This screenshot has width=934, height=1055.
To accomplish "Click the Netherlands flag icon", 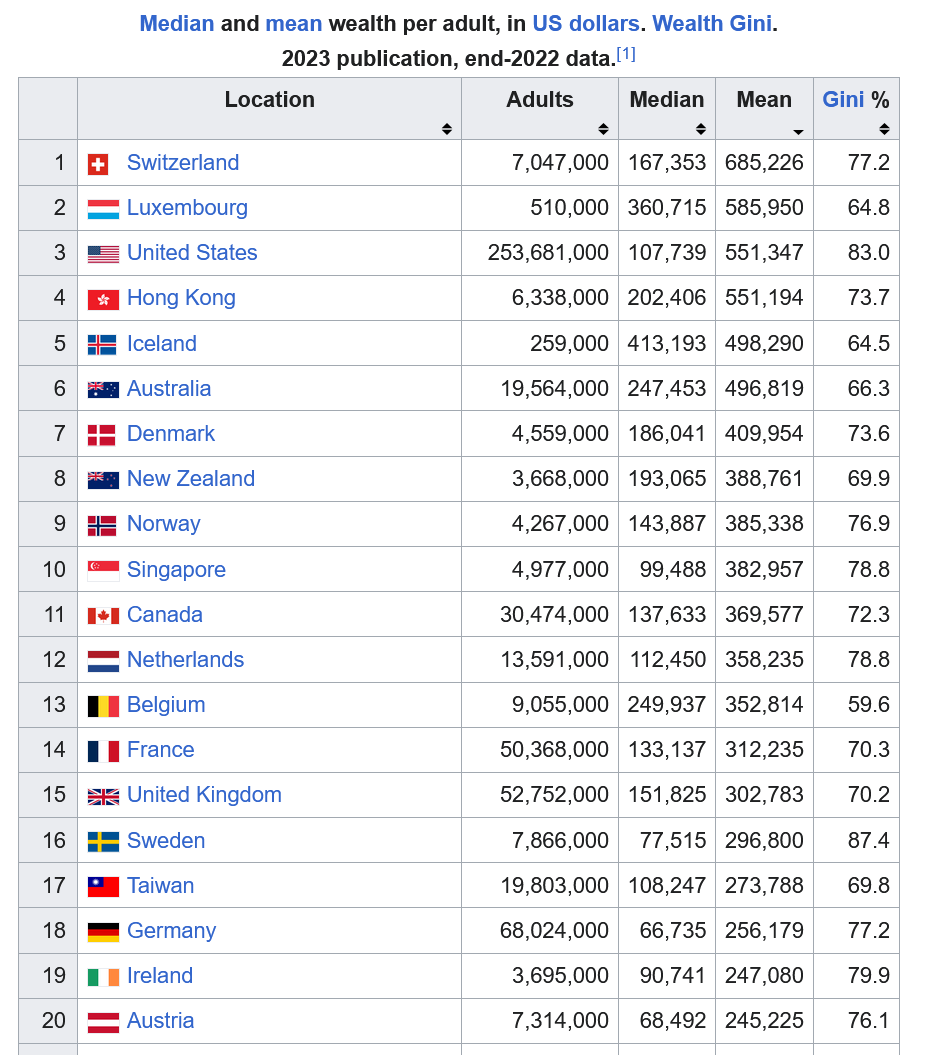I will (103, 661).
